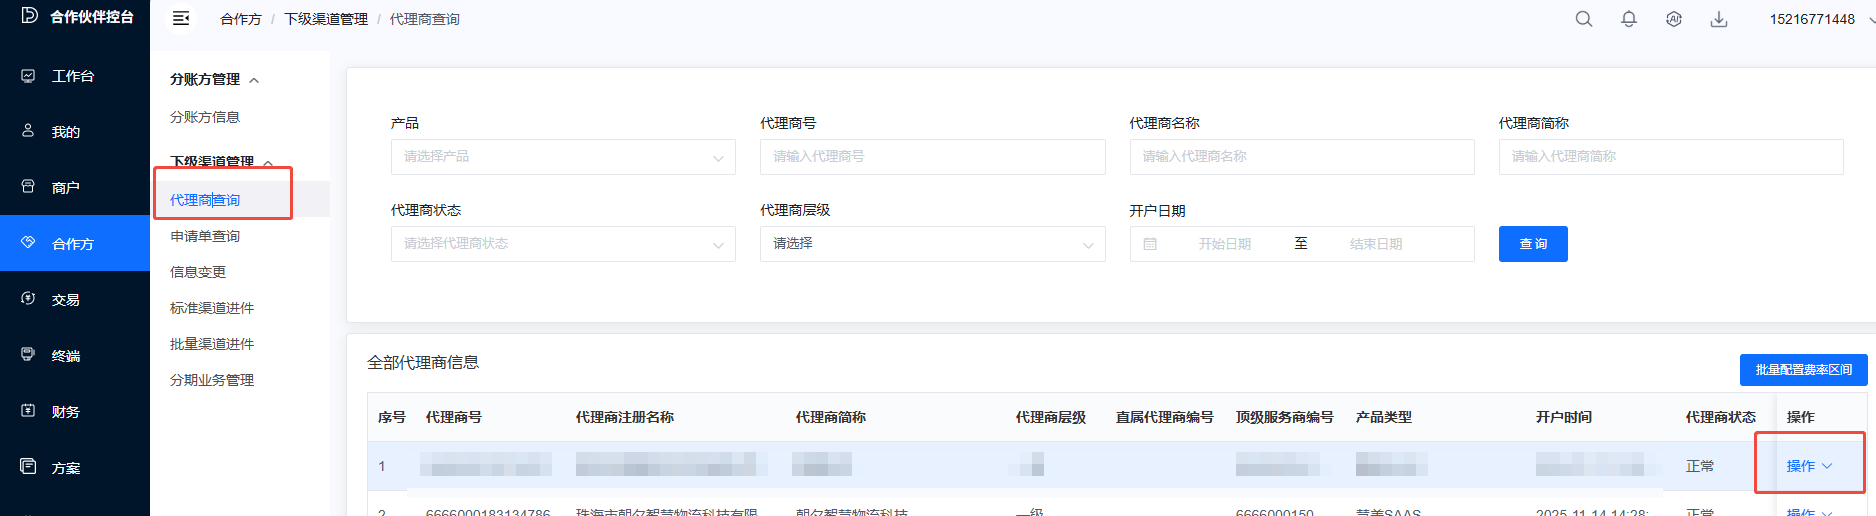Open the 产品 select dropdown
The width and height of the screenshot is (1876, 516).
tap(563, 157)
